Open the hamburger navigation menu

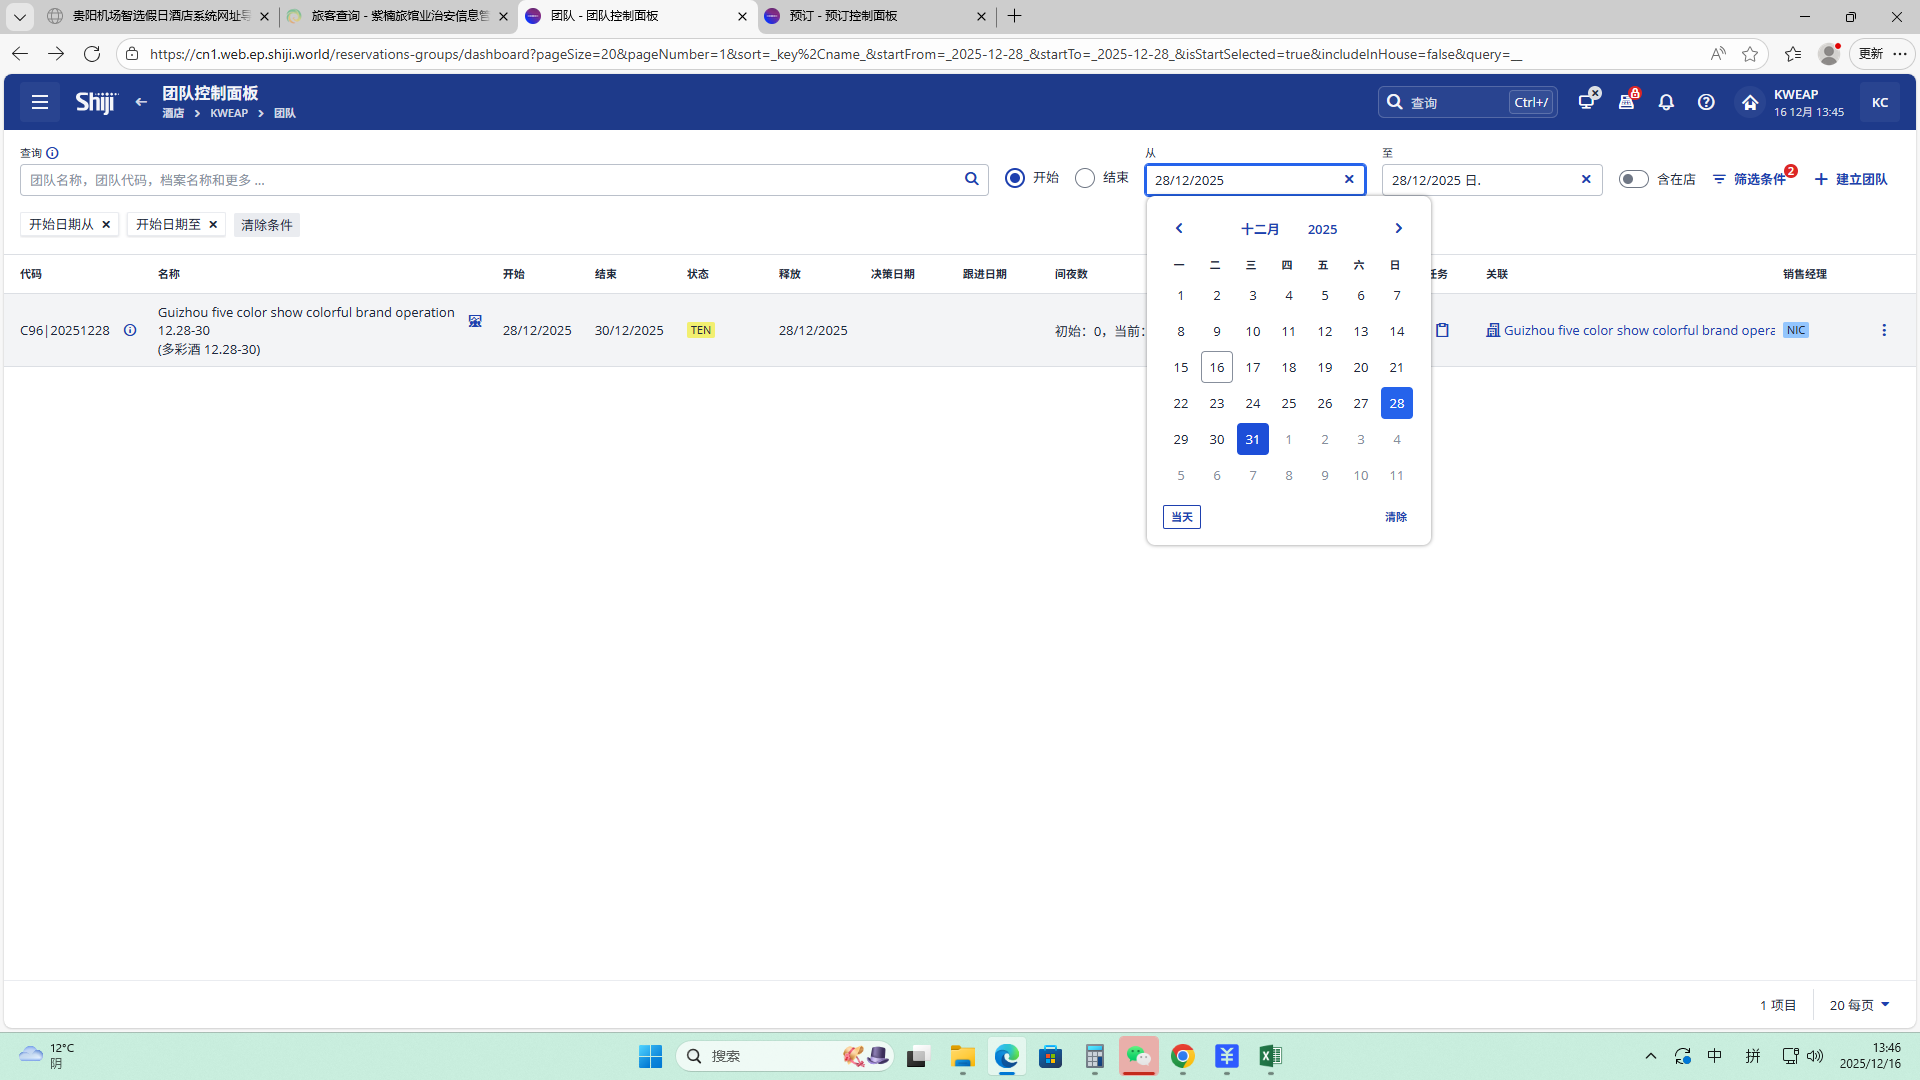click(x=40, y=102)
